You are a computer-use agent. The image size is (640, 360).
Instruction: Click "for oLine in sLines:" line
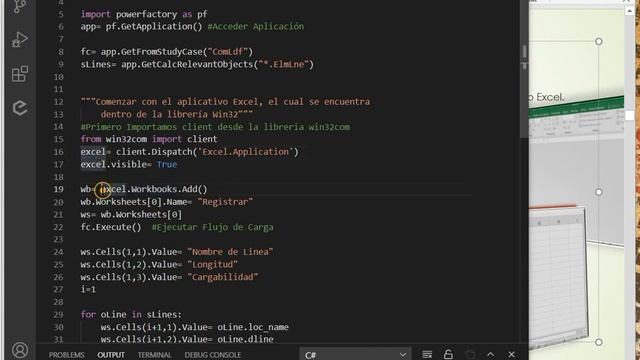[131, 315]
